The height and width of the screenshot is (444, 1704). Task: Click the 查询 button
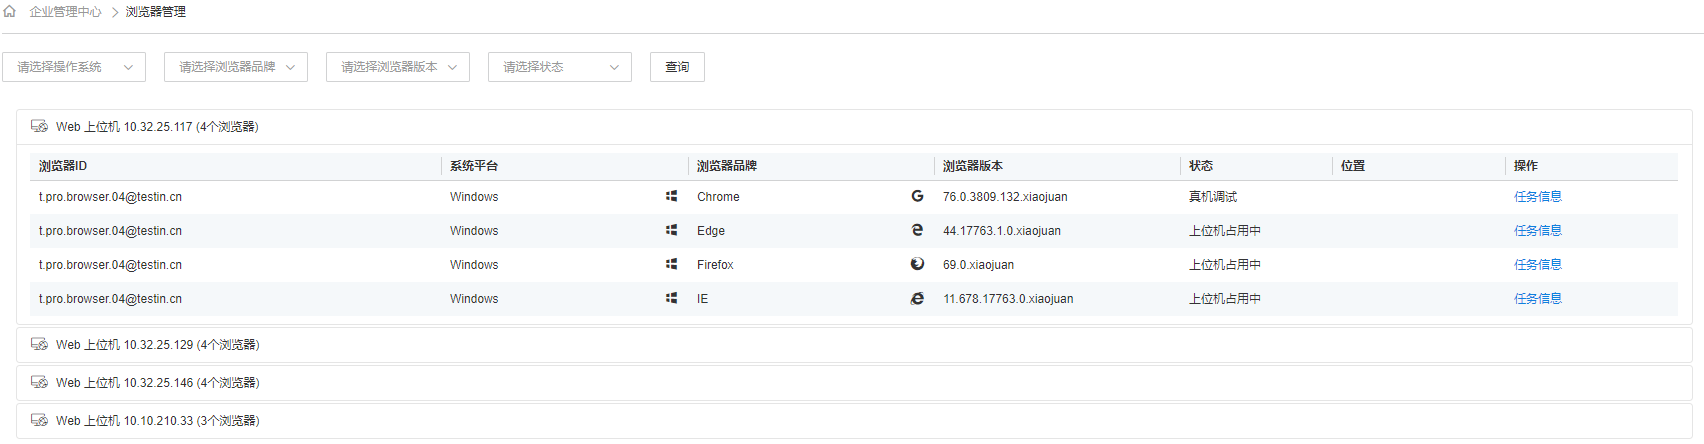click(677, 67)
